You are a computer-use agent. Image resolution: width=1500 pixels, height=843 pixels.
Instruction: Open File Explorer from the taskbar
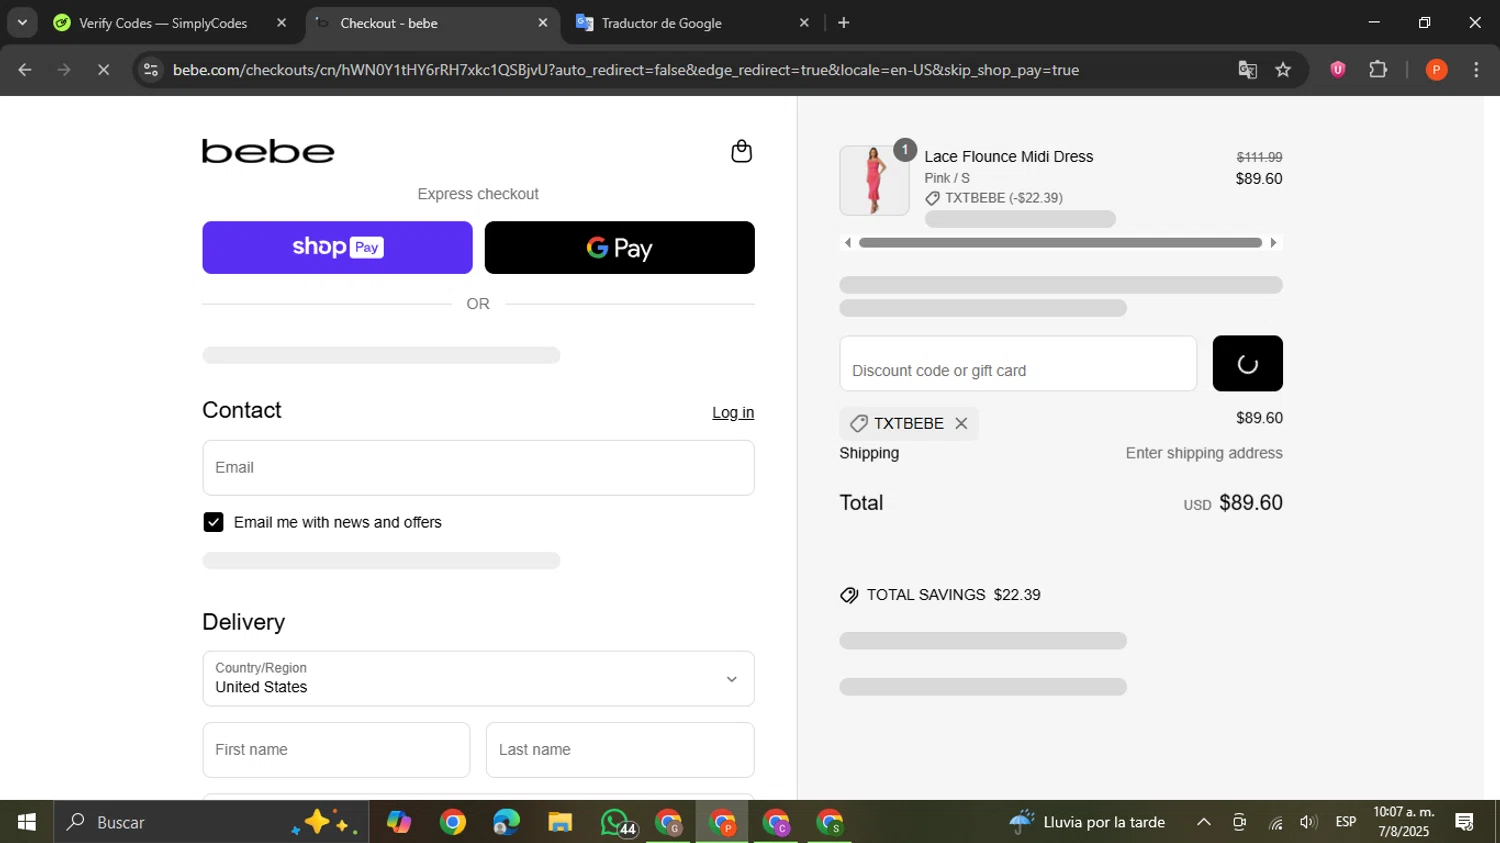point(560,822)
